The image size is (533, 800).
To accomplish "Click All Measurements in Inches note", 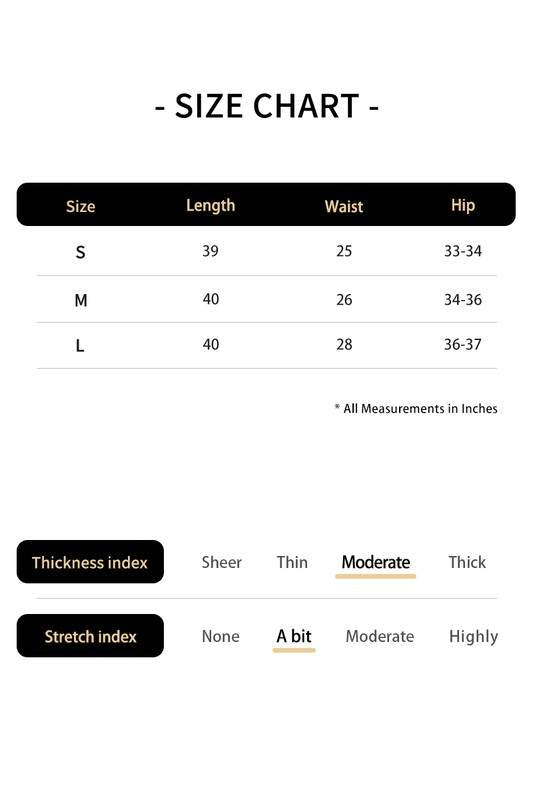I will pyautogui.click(x=416, y=408).
